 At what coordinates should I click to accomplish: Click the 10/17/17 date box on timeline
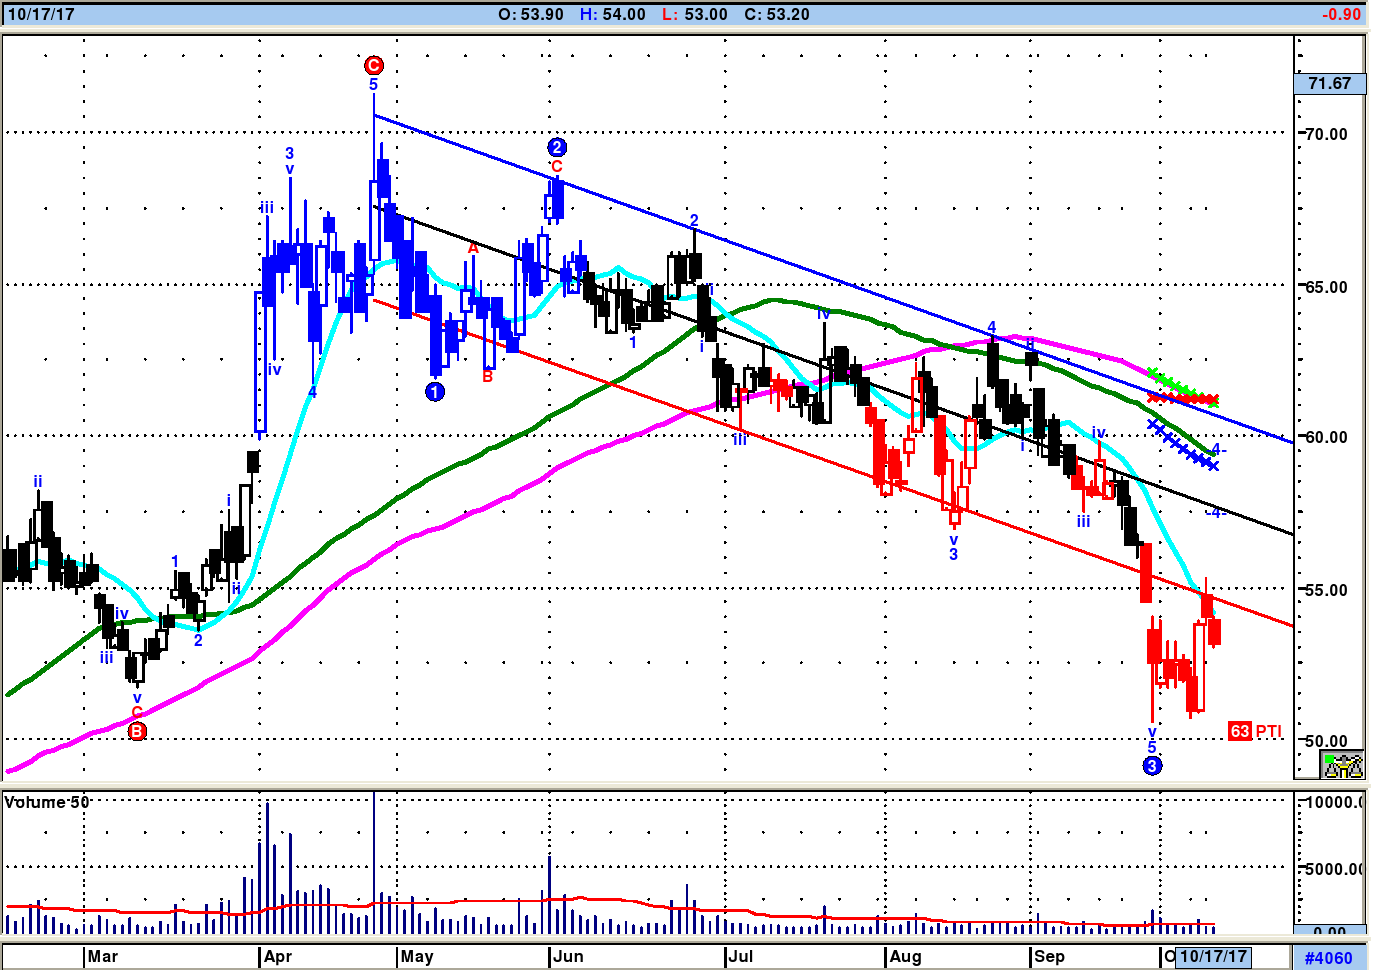coord(1213,956)
